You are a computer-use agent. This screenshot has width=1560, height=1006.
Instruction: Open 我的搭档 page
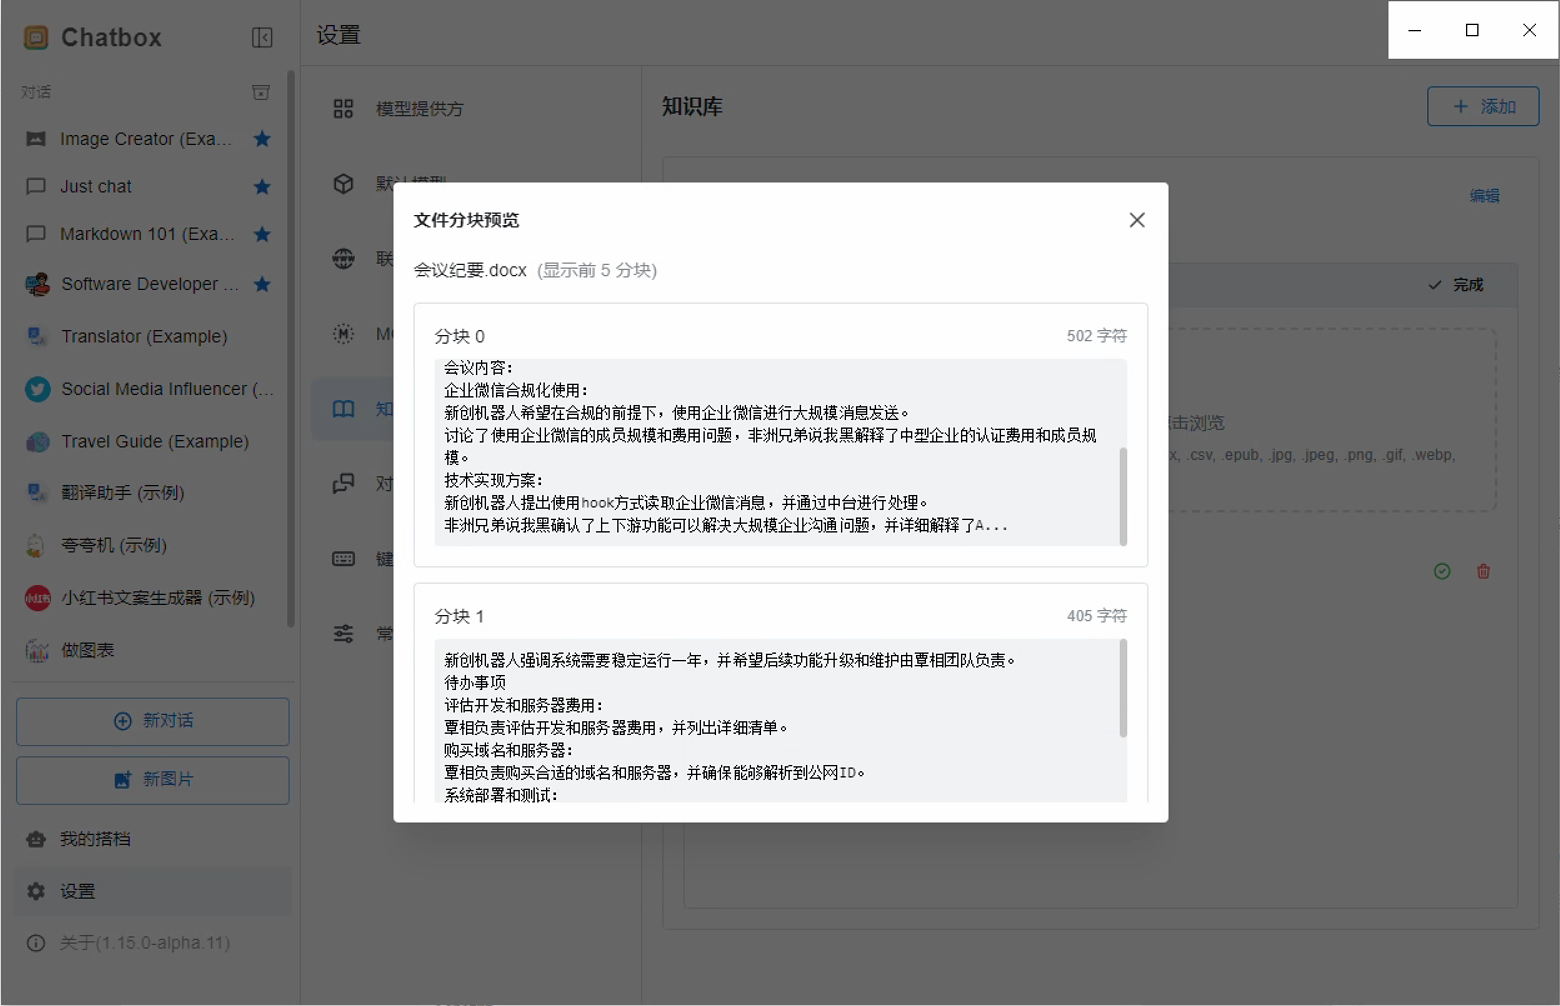tap(95, 839)
